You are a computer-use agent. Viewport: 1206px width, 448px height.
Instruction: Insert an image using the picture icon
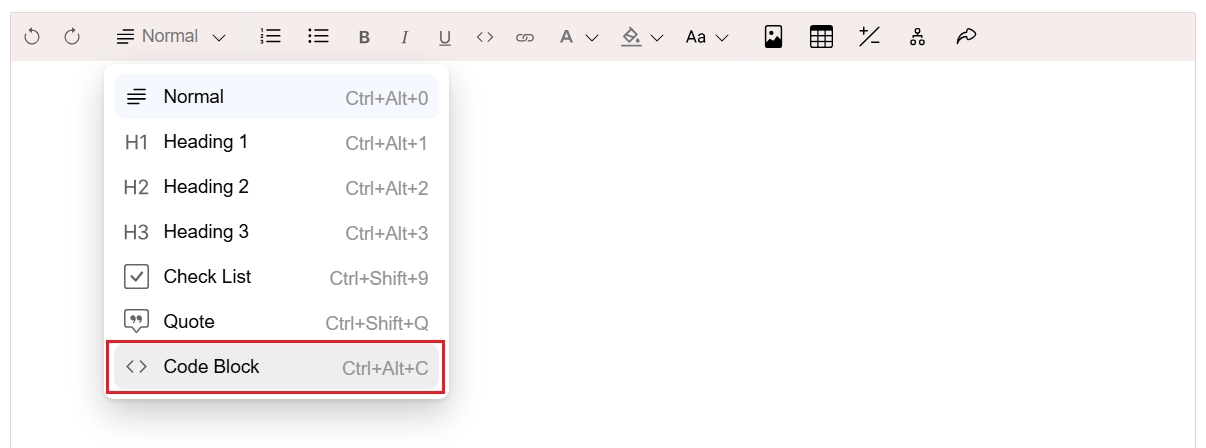click(x=773, y=37)
